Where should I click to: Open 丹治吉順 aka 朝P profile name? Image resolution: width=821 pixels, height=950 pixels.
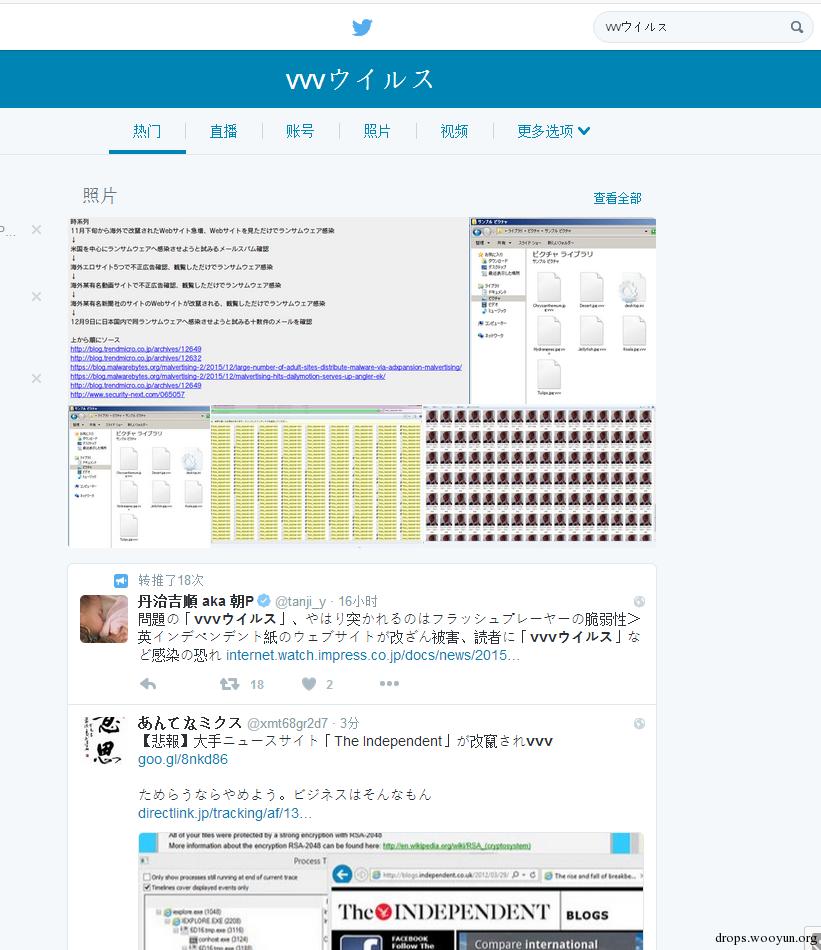(196, 601)
